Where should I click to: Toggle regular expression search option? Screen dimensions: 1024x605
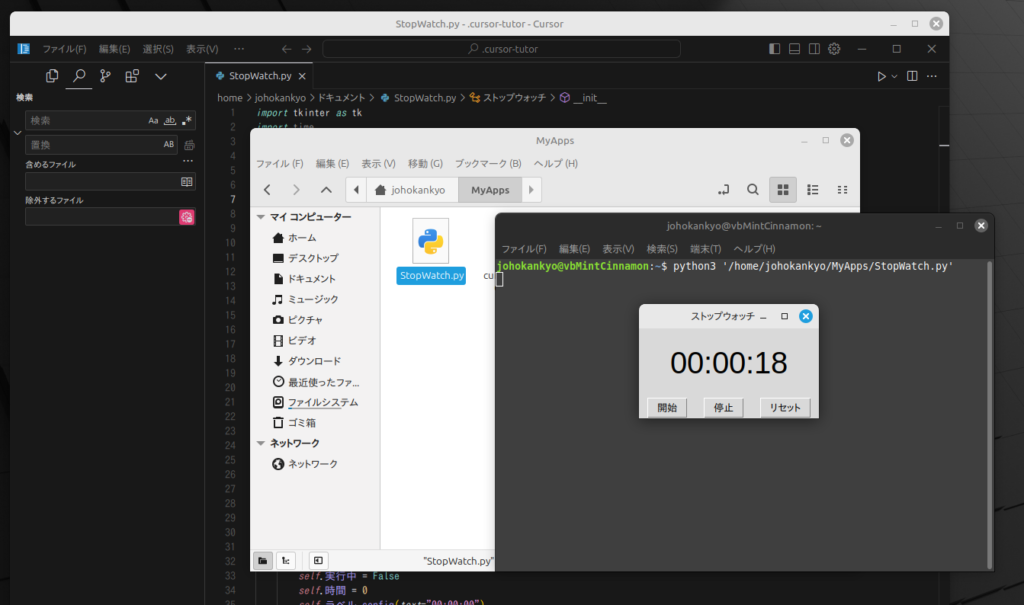click(187, 120)
